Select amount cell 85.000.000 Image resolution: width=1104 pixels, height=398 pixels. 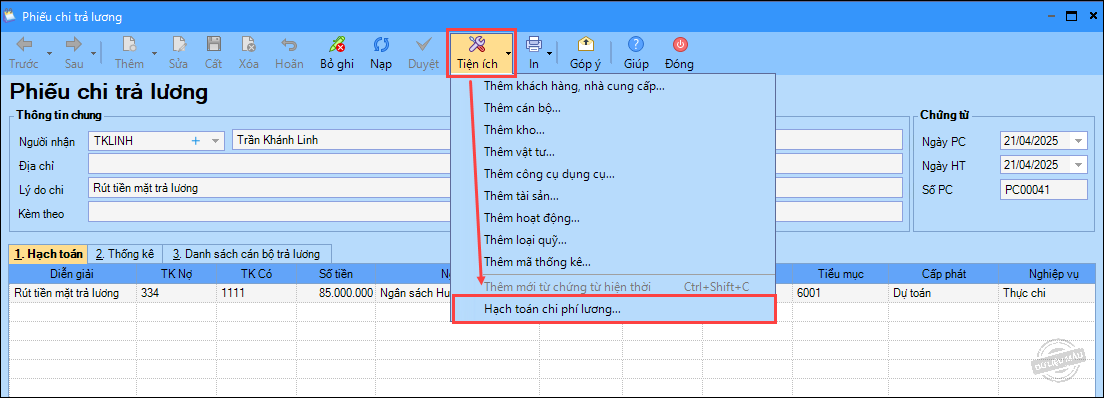pyautogui.click(x=336, y=293)
